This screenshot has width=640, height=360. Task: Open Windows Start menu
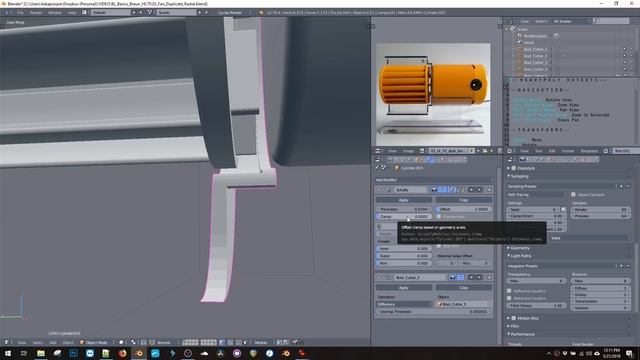tap(8, 353)
